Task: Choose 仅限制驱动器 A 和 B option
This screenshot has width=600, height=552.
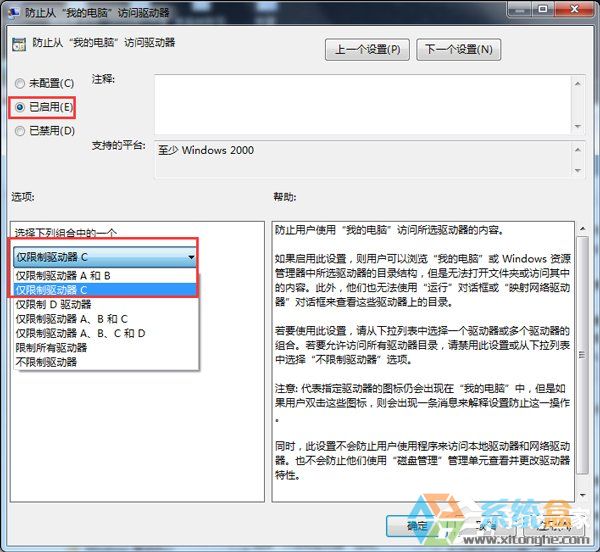Action: (106, 275)
